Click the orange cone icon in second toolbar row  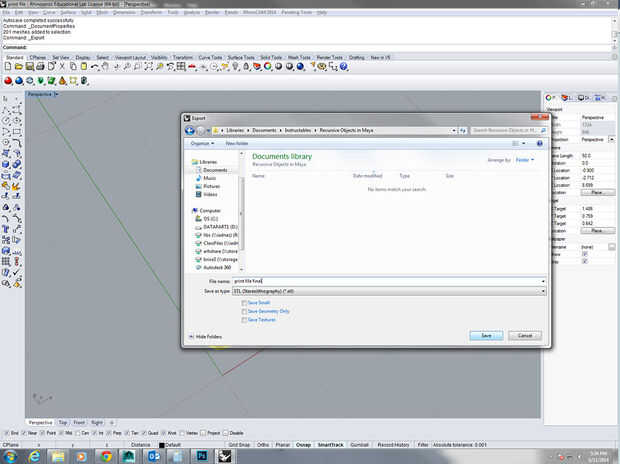click(x=62, y=81)
